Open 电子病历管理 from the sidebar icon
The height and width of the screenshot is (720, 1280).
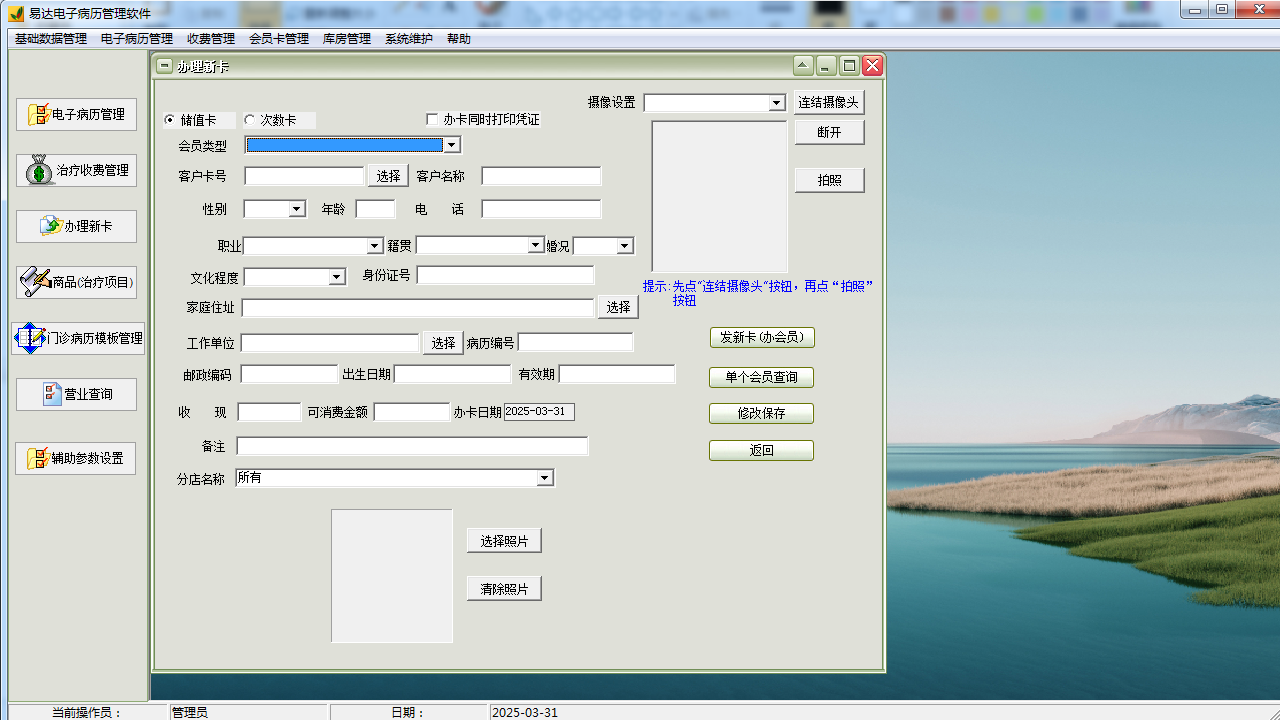(x=39, y=114)
